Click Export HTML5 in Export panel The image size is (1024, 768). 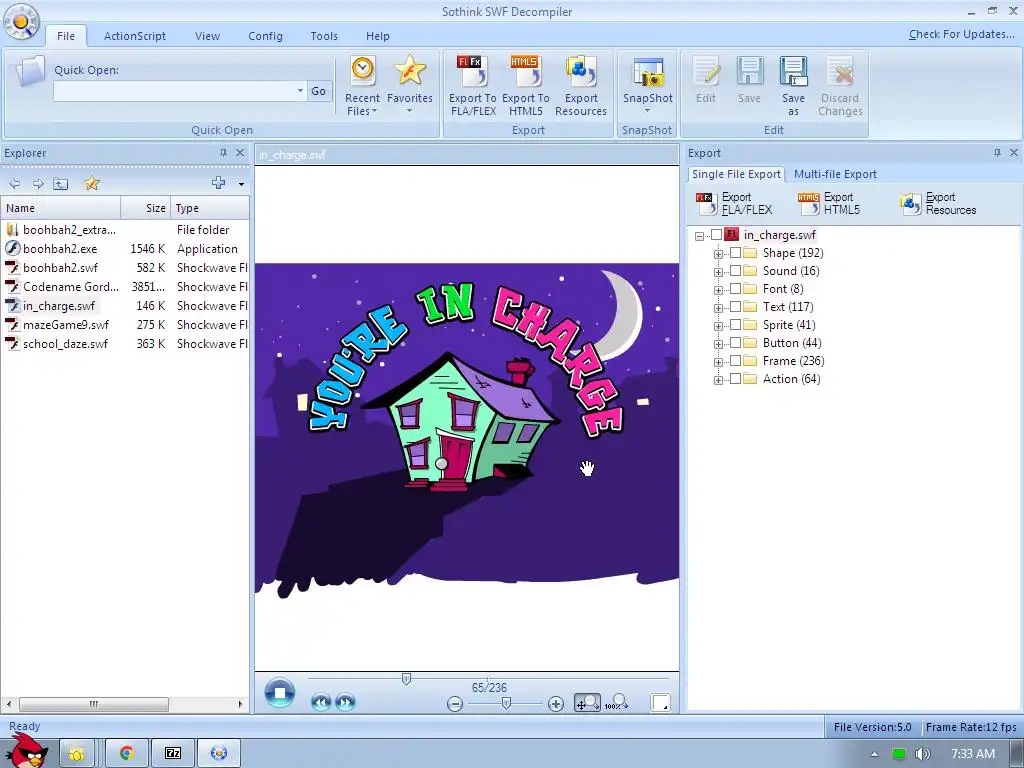click(829, 204)
